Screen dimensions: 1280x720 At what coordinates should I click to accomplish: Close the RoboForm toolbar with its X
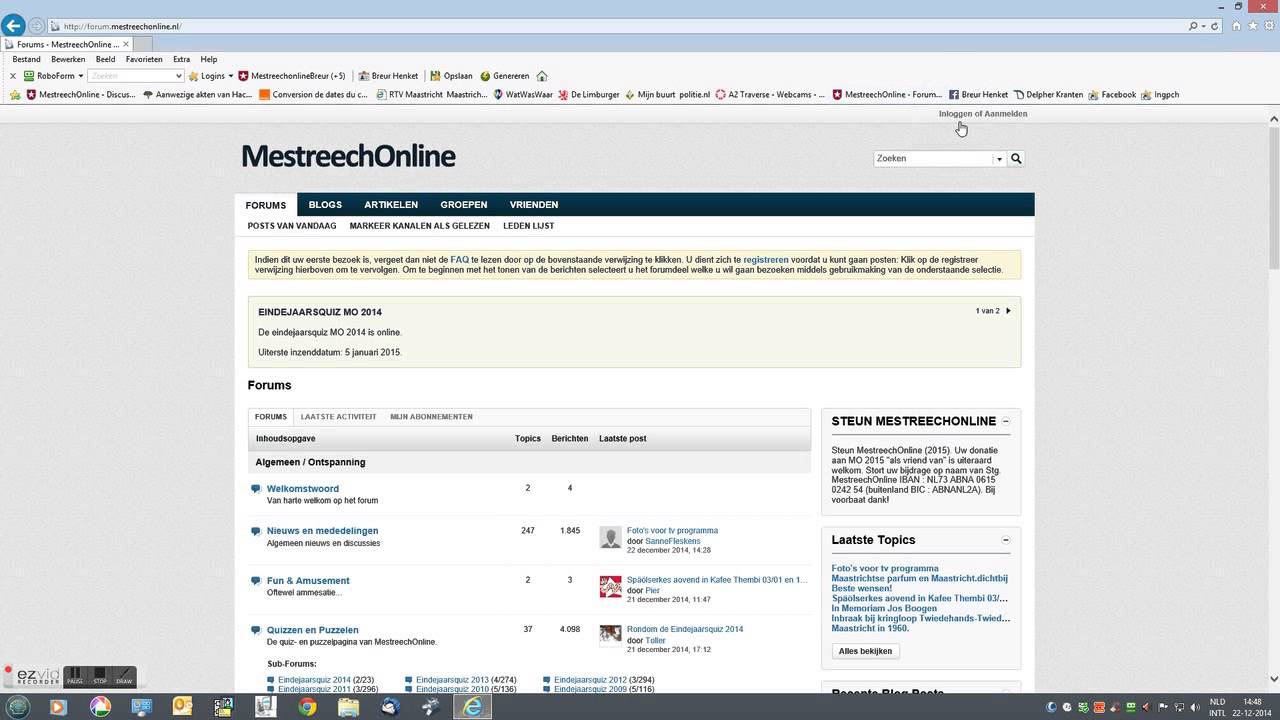pyautogui.click(x=12, y=76)
